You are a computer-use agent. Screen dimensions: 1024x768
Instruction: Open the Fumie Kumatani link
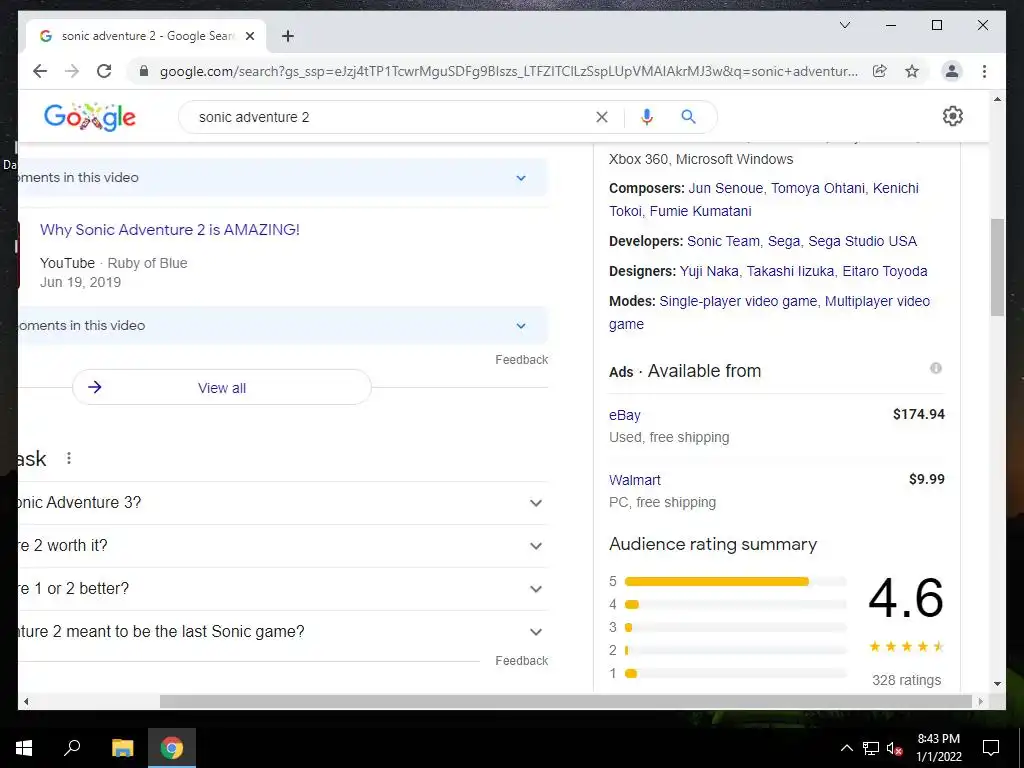coord(701,211)
